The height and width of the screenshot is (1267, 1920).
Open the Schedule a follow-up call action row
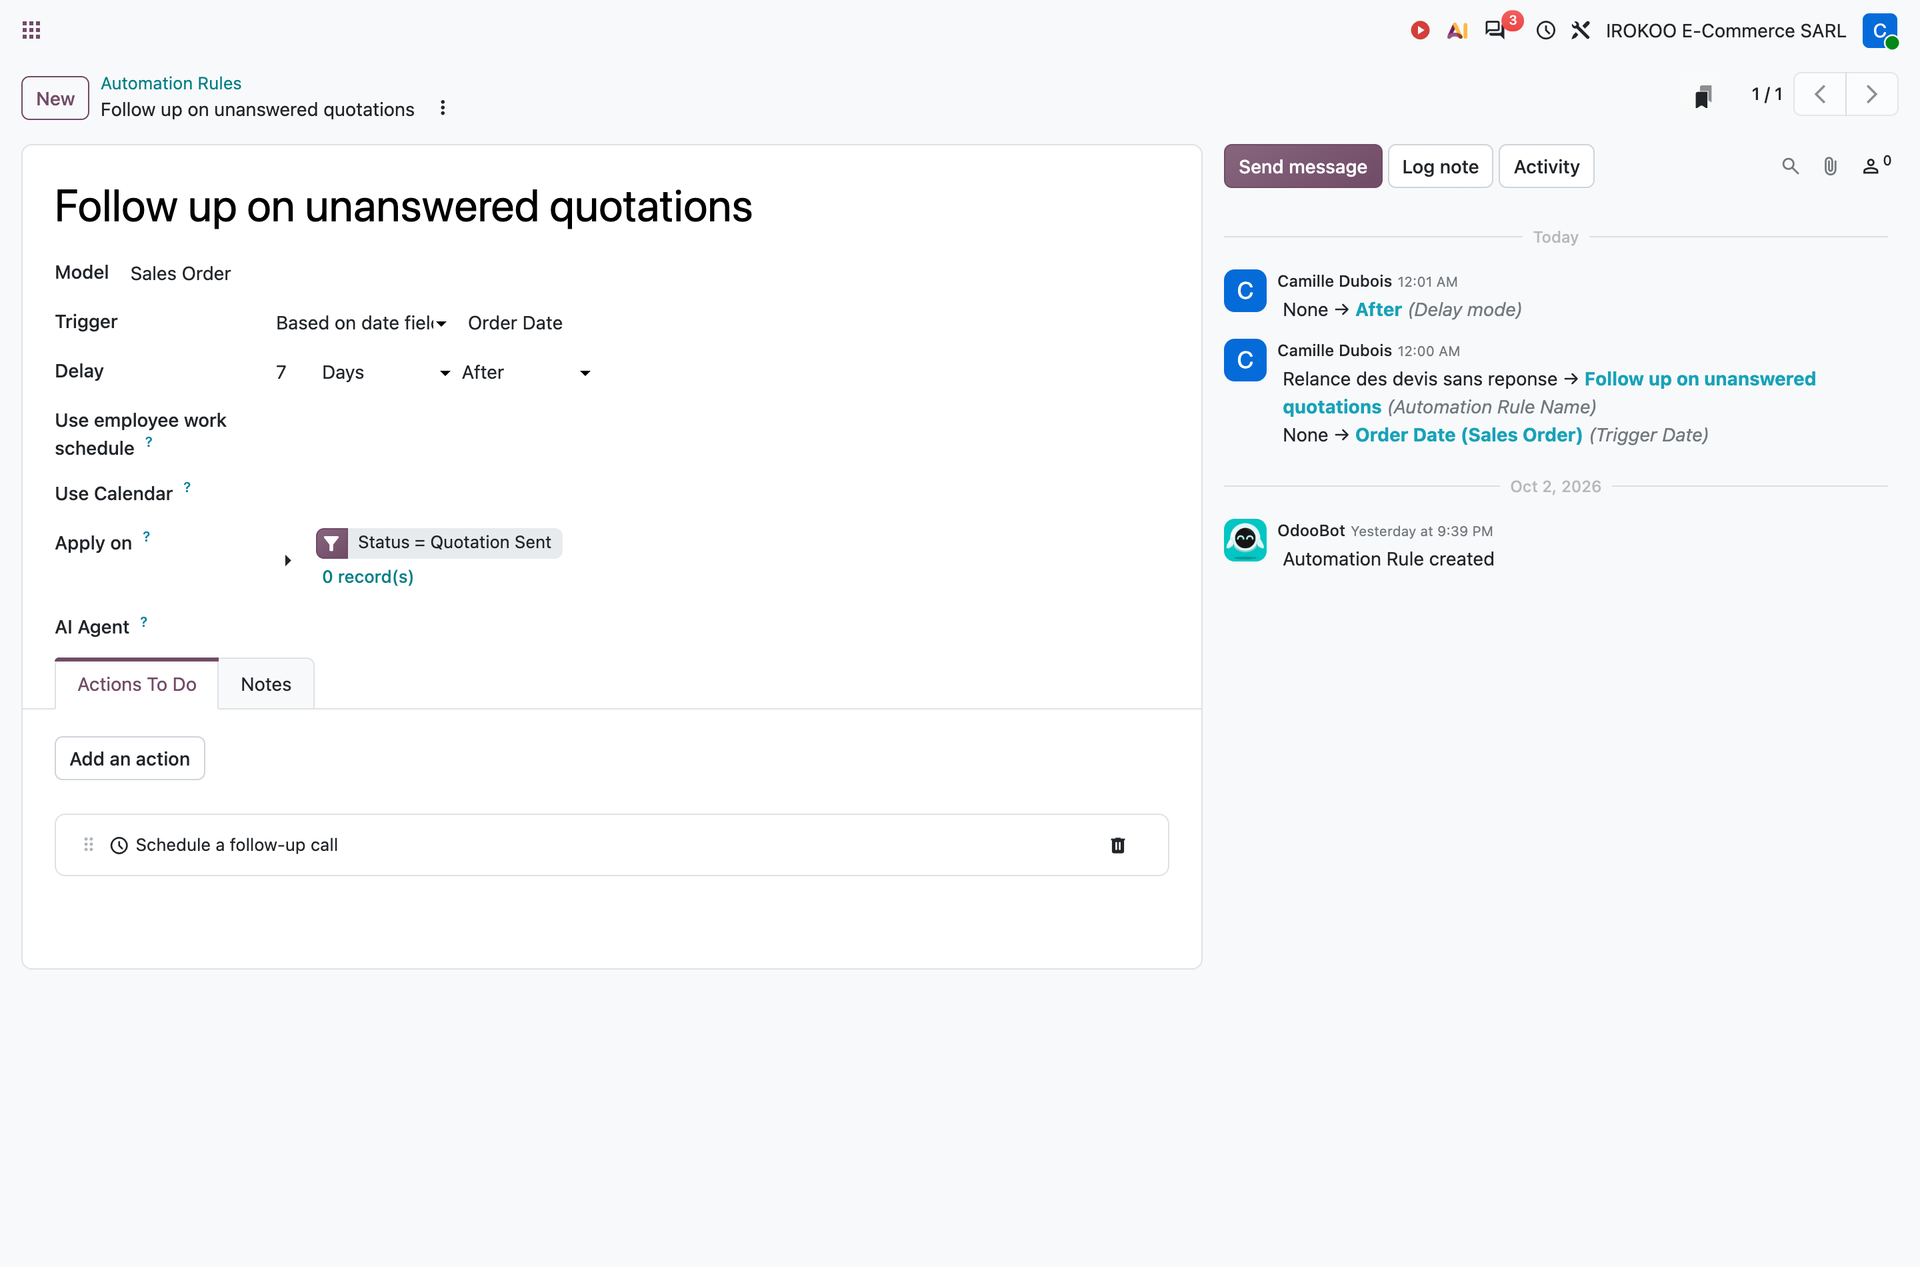(x=611, y=845)
